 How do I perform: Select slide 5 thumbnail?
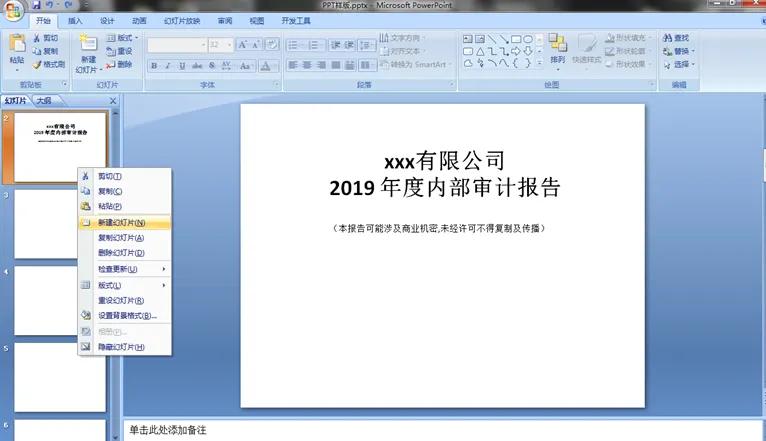[x=60, y=377]
